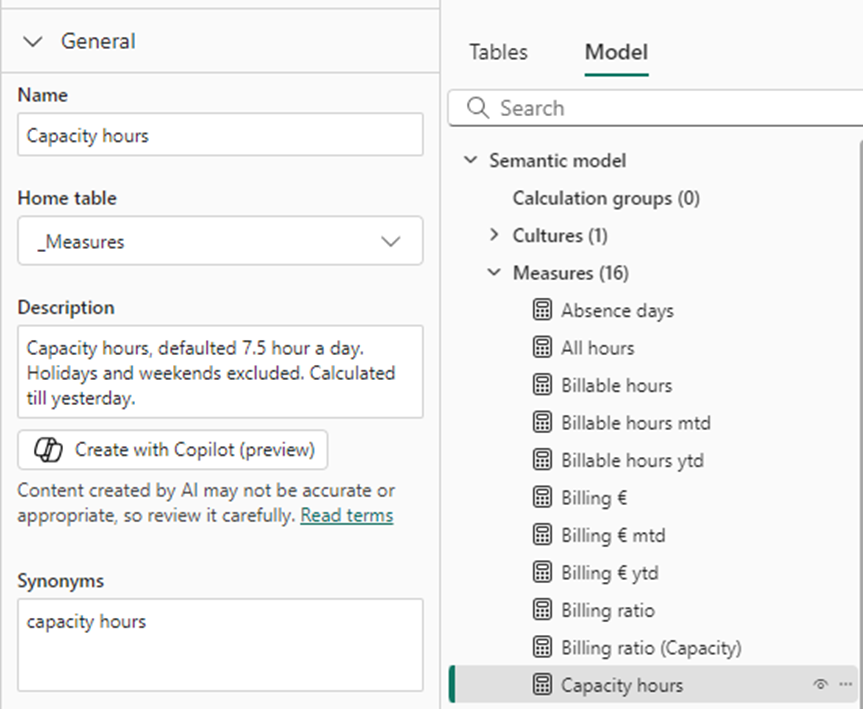
Task: Expand the Cultures node
Action: 494,235
